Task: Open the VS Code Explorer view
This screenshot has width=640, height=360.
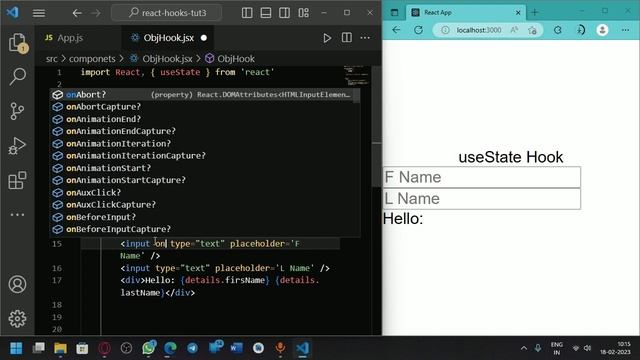Action: [18, 42]
